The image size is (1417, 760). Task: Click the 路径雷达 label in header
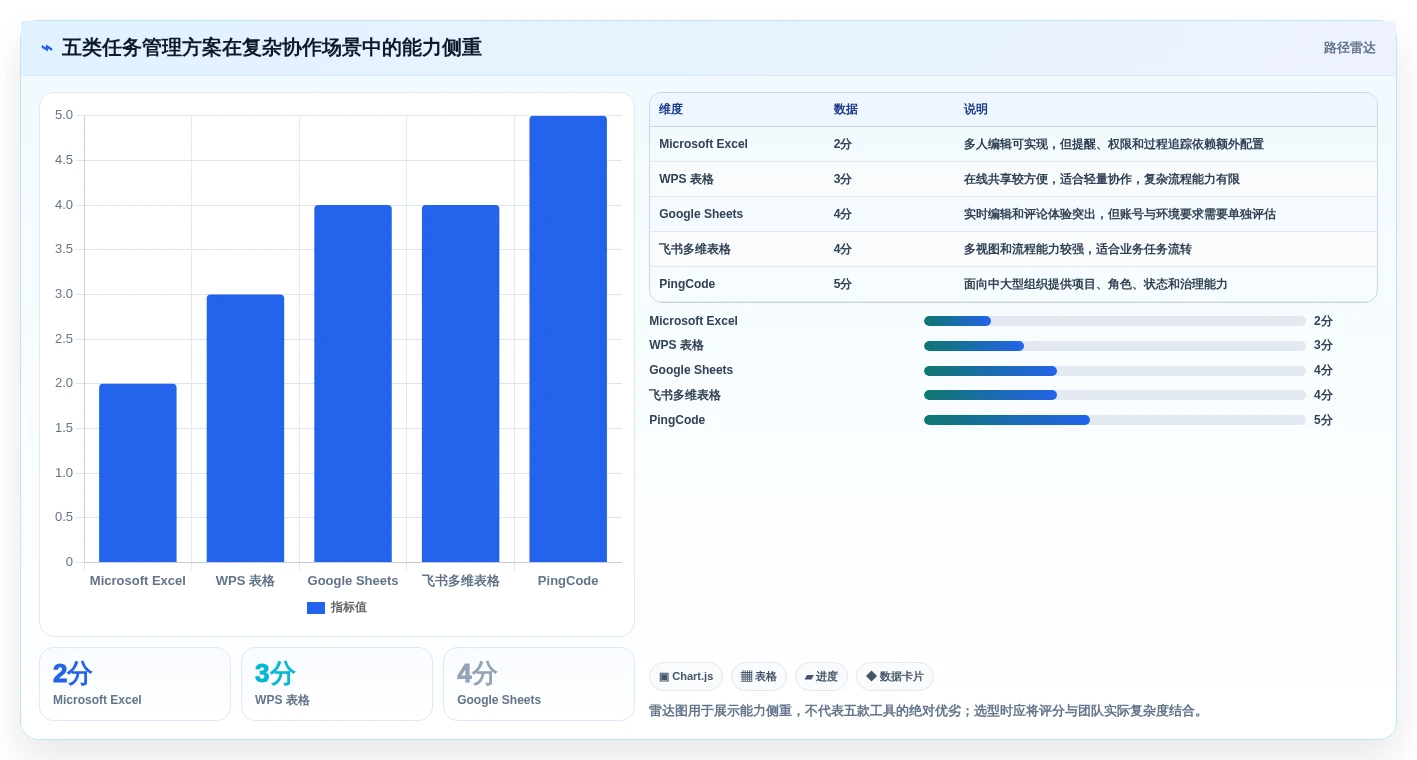point(1349,48)
